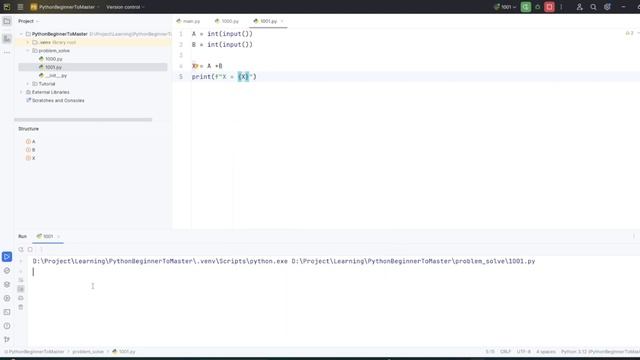Expand .venv library root folder
Screen dimensions: 640x360
pyautogui.click(x=28, y=42)
